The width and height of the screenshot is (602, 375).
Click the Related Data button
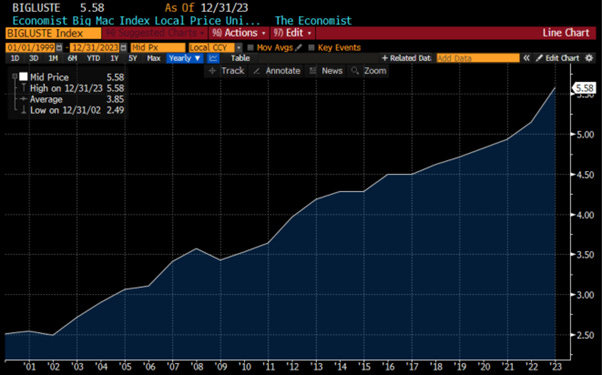click(x=406, y=58)
